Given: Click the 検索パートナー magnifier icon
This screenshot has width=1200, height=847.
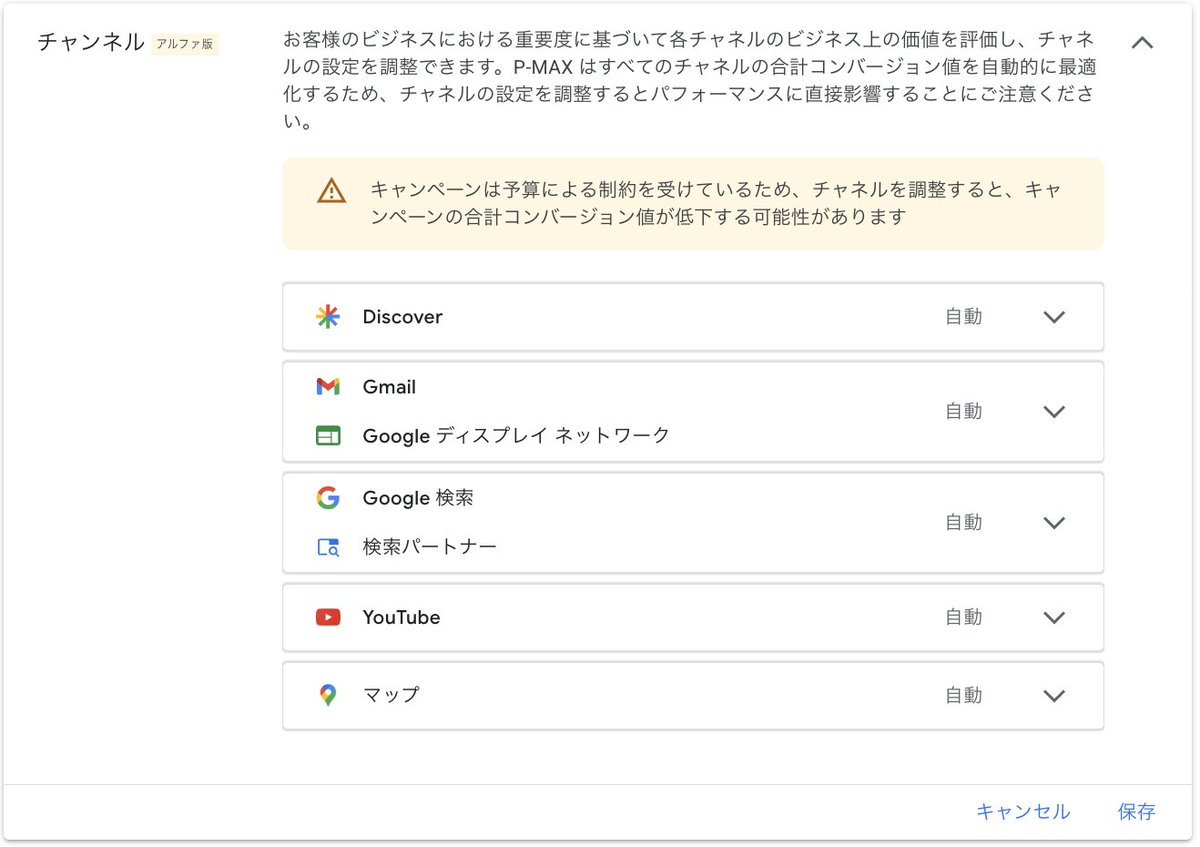Looking at the screenshot, I should [327, 547].
